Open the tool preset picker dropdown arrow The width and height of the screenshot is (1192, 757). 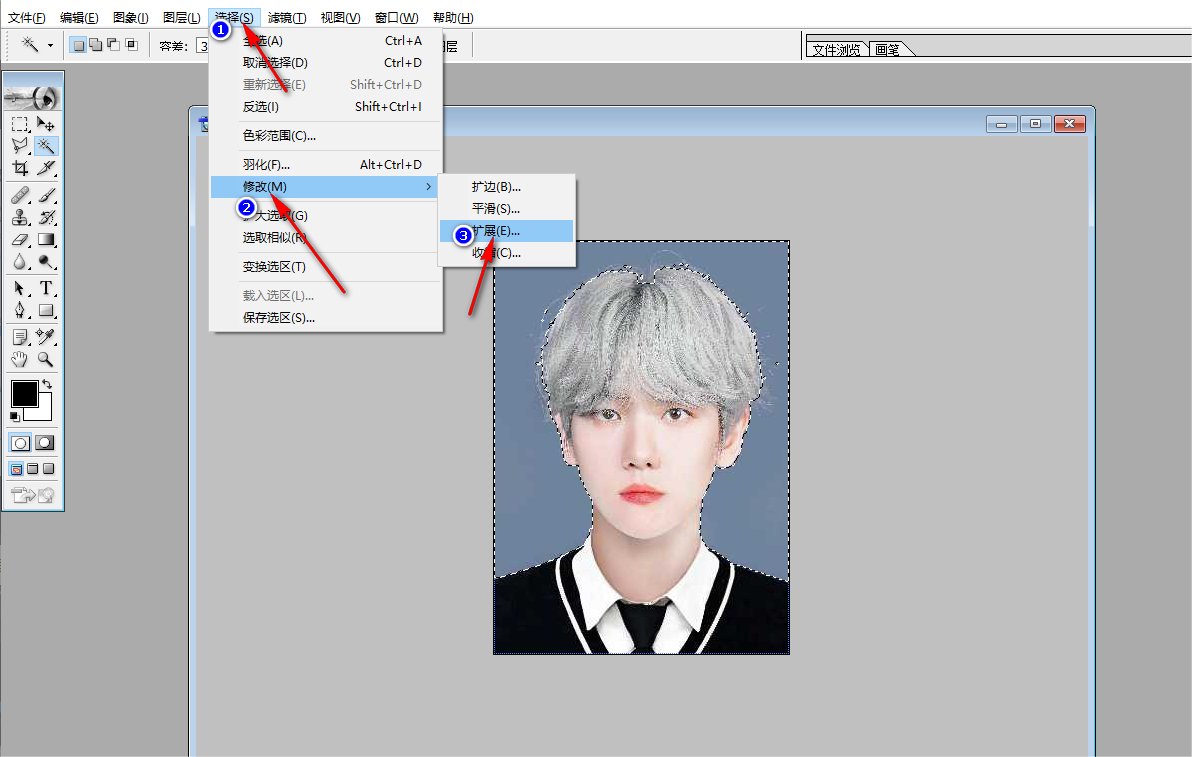50,46
